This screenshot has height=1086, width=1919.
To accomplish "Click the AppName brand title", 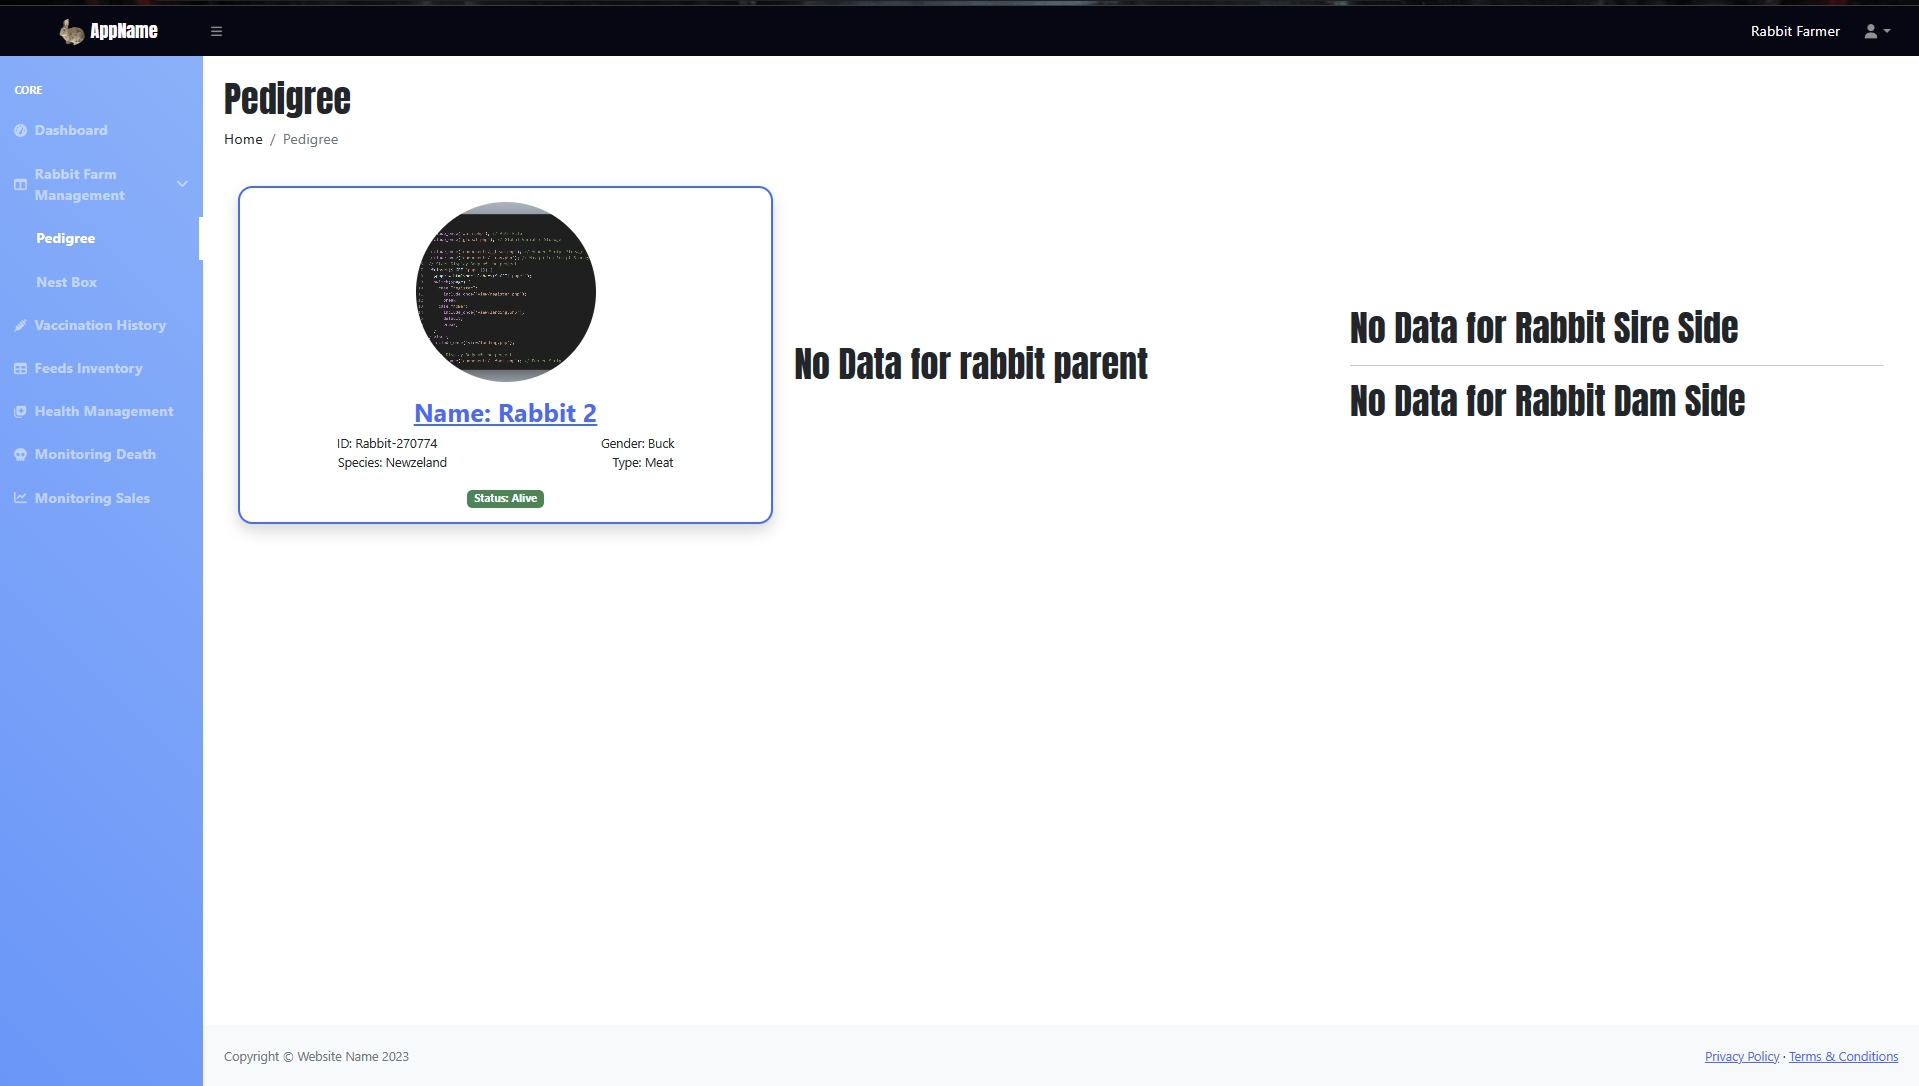I will pyautogui.click(x=124, y=31).
